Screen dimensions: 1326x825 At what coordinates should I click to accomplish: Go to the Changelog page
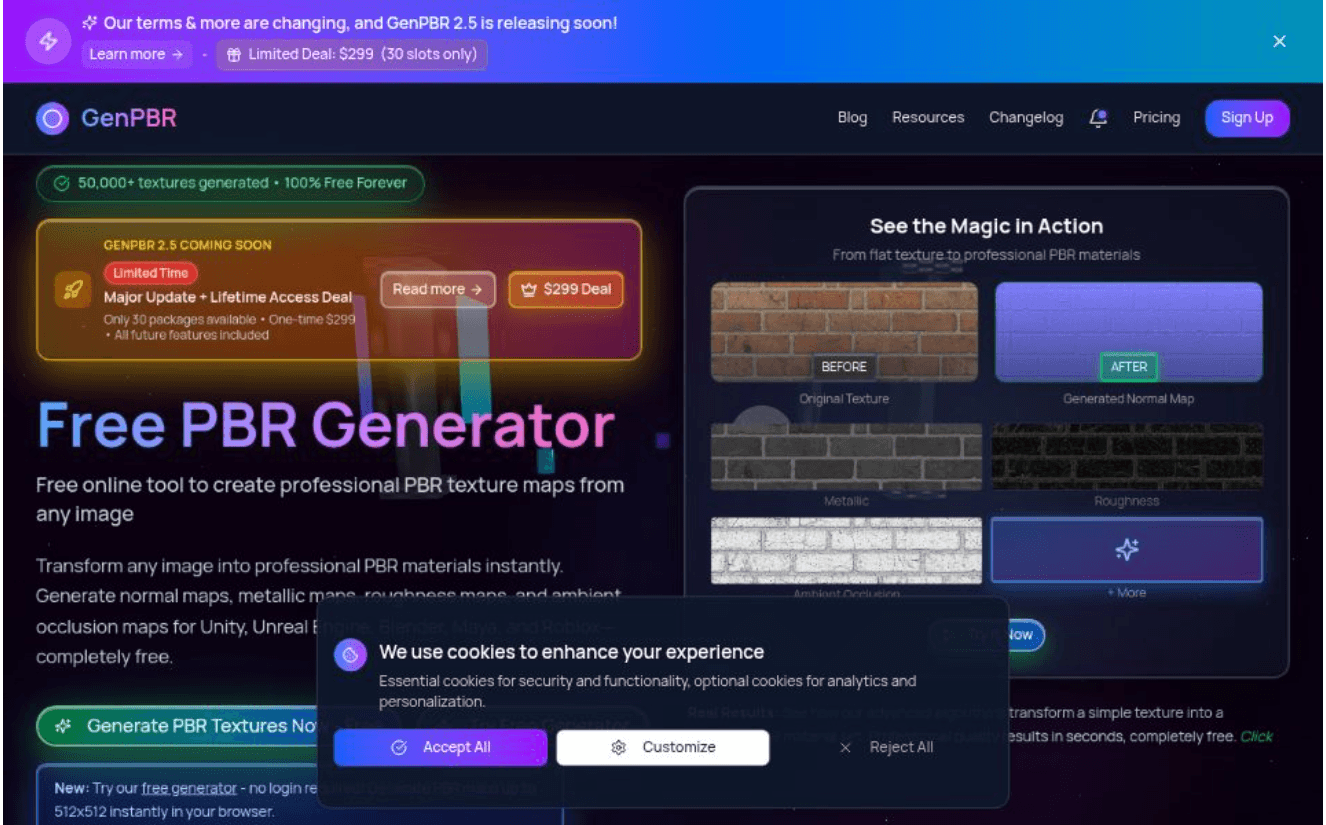tap(1026, 118)
